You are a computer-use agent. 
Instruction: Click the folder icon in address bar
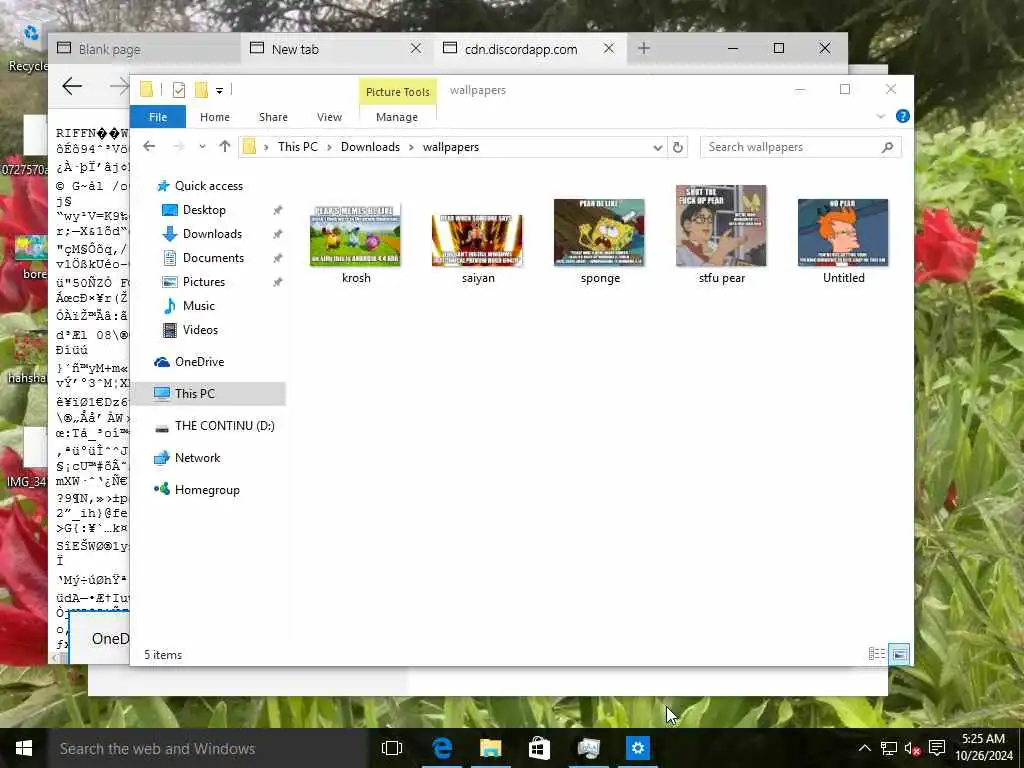[249, 147]
